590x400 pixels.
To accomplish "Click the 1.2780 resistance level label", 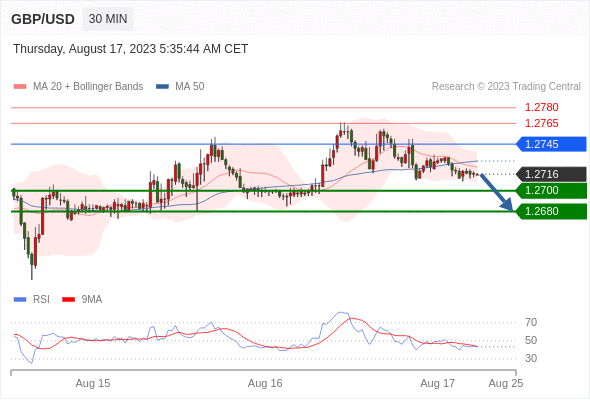I will (541, 108).
